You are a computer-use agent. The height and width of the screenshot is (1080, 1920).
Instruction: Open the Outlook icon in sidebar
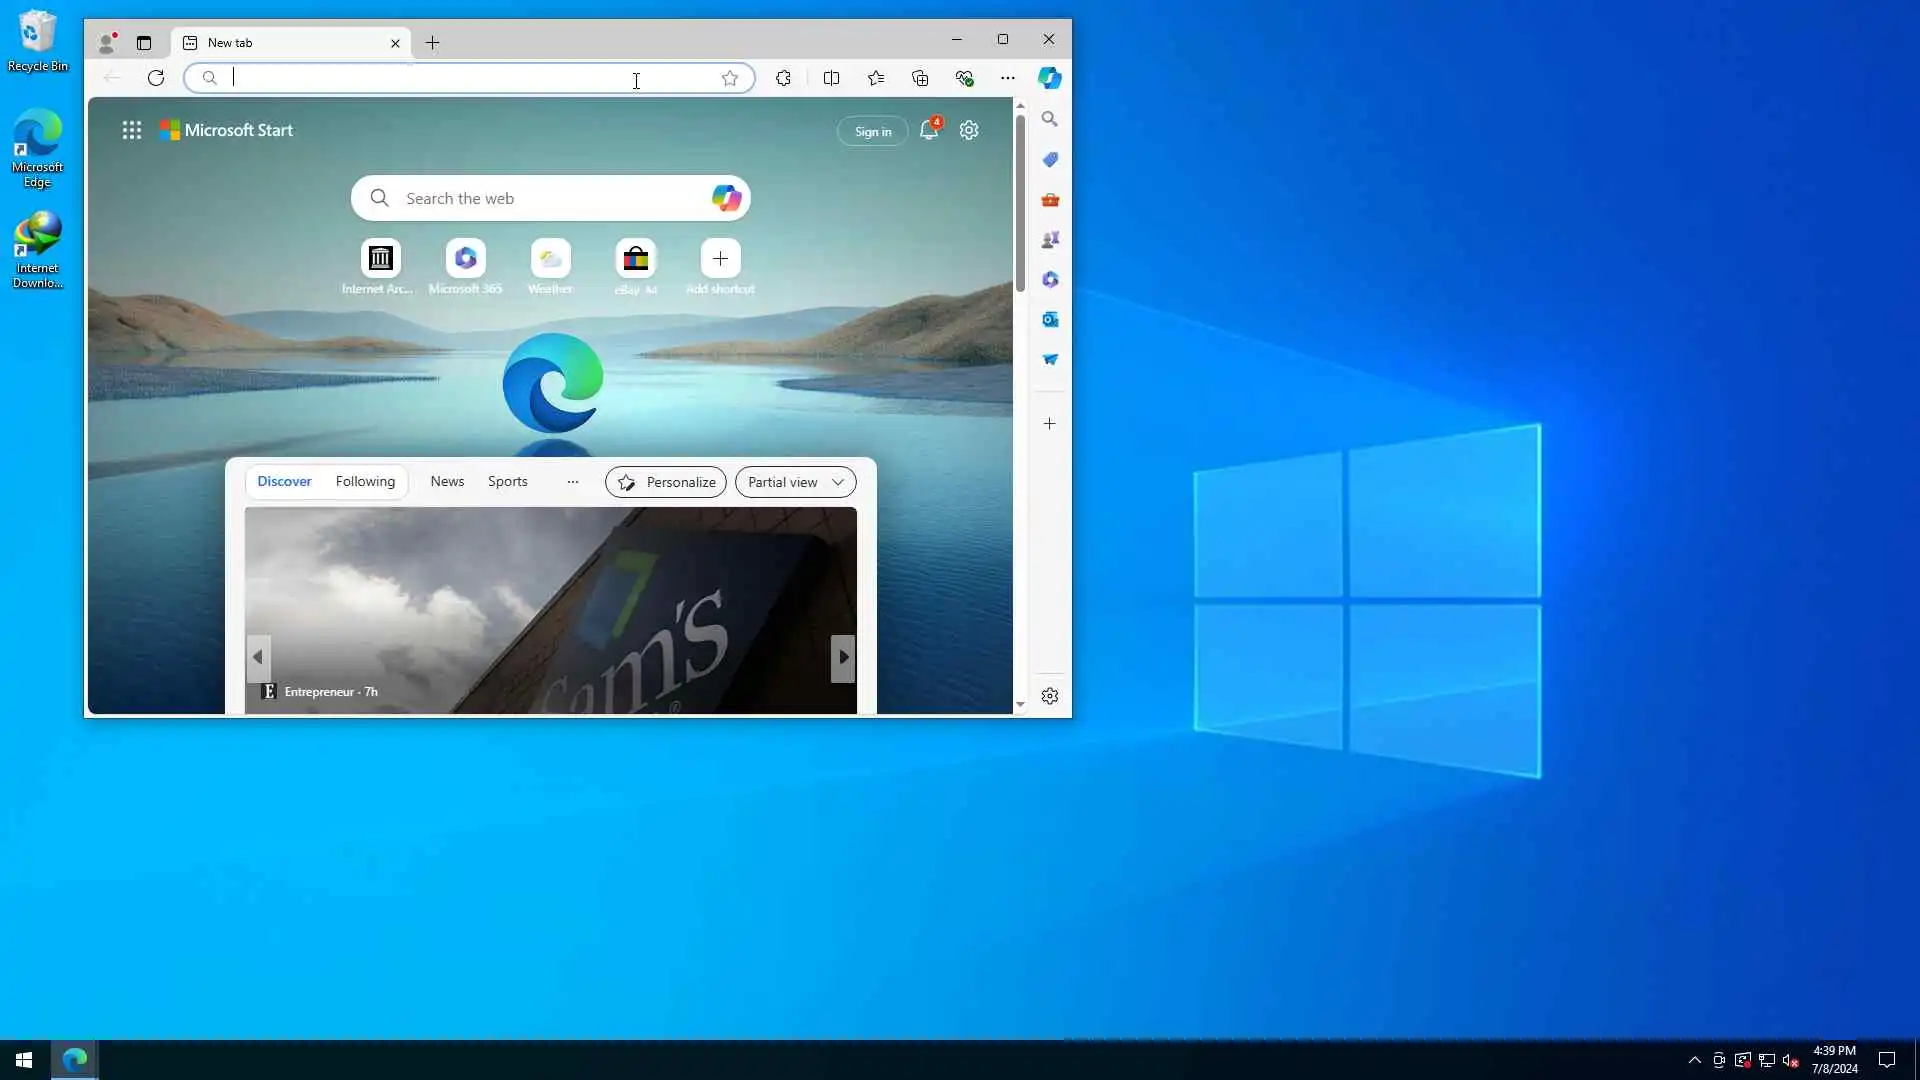coord(1049,320)
